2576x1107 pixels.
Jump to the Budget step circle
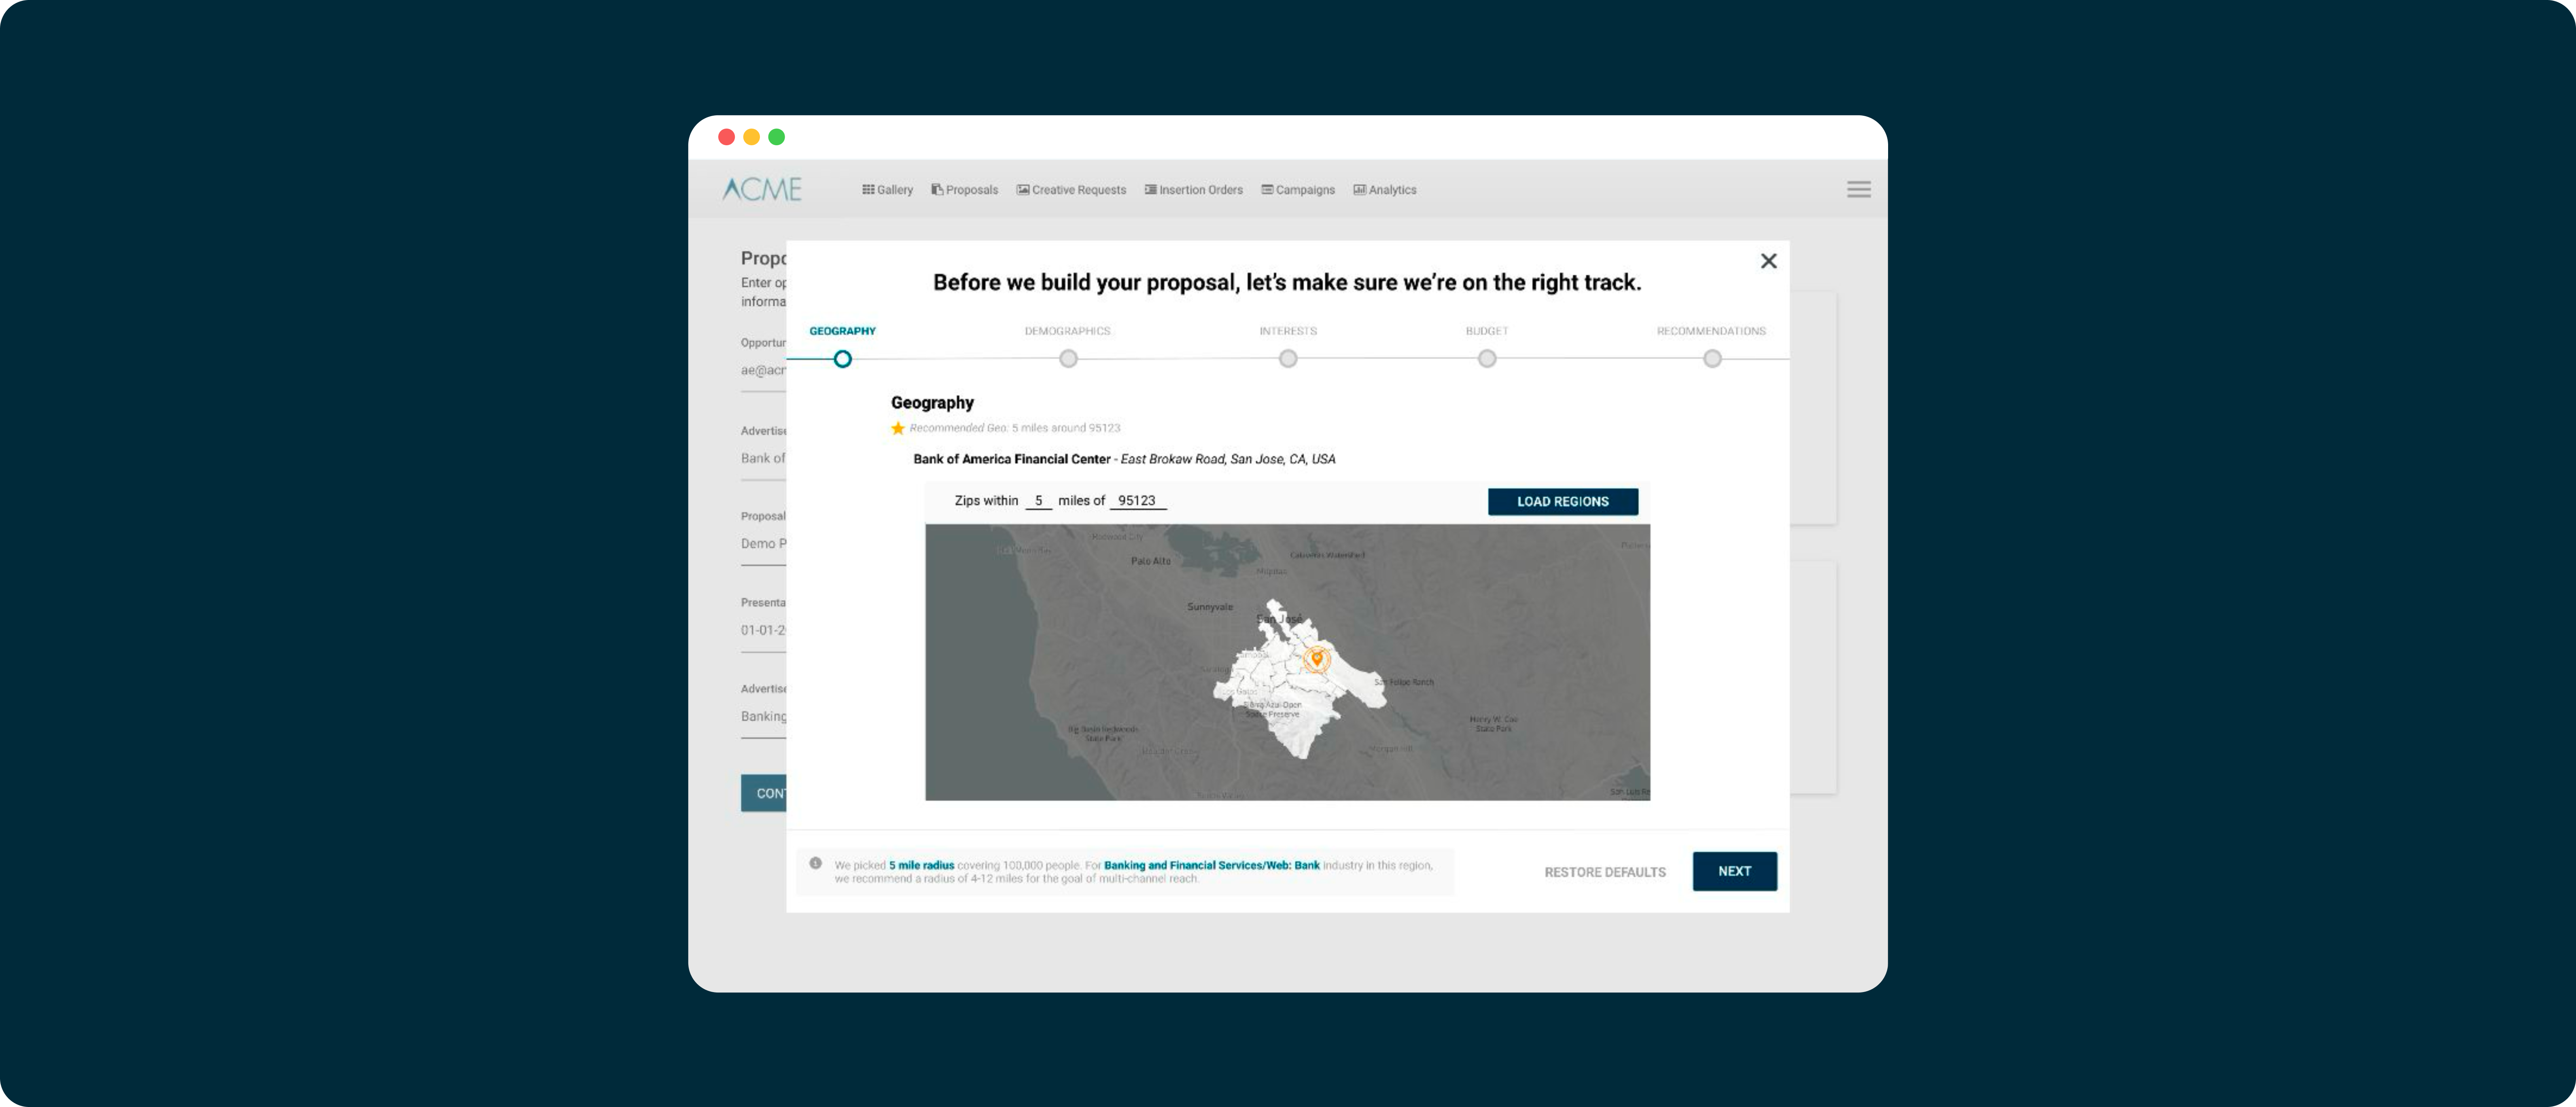tap(1487, 359)
